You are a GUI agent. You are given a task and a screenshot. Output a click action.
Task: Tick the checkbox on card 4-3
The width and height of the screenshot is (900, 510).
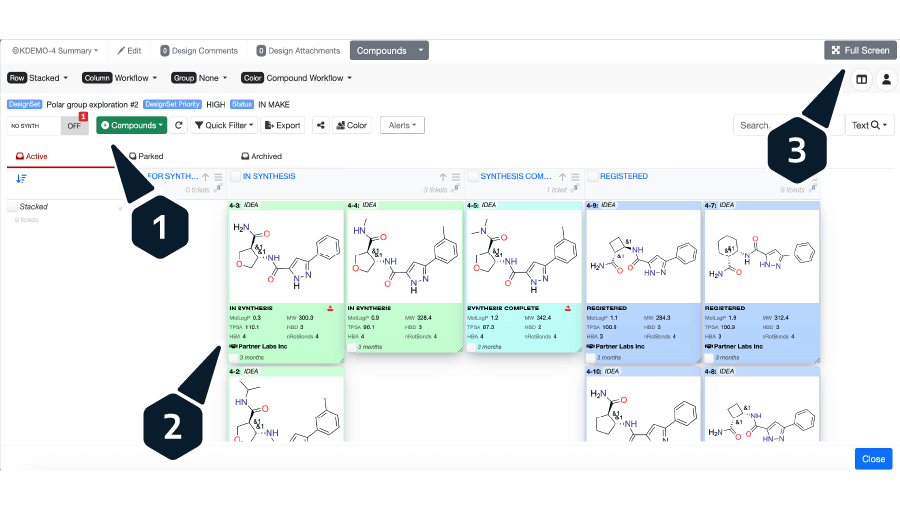click(x=233, y=357)
